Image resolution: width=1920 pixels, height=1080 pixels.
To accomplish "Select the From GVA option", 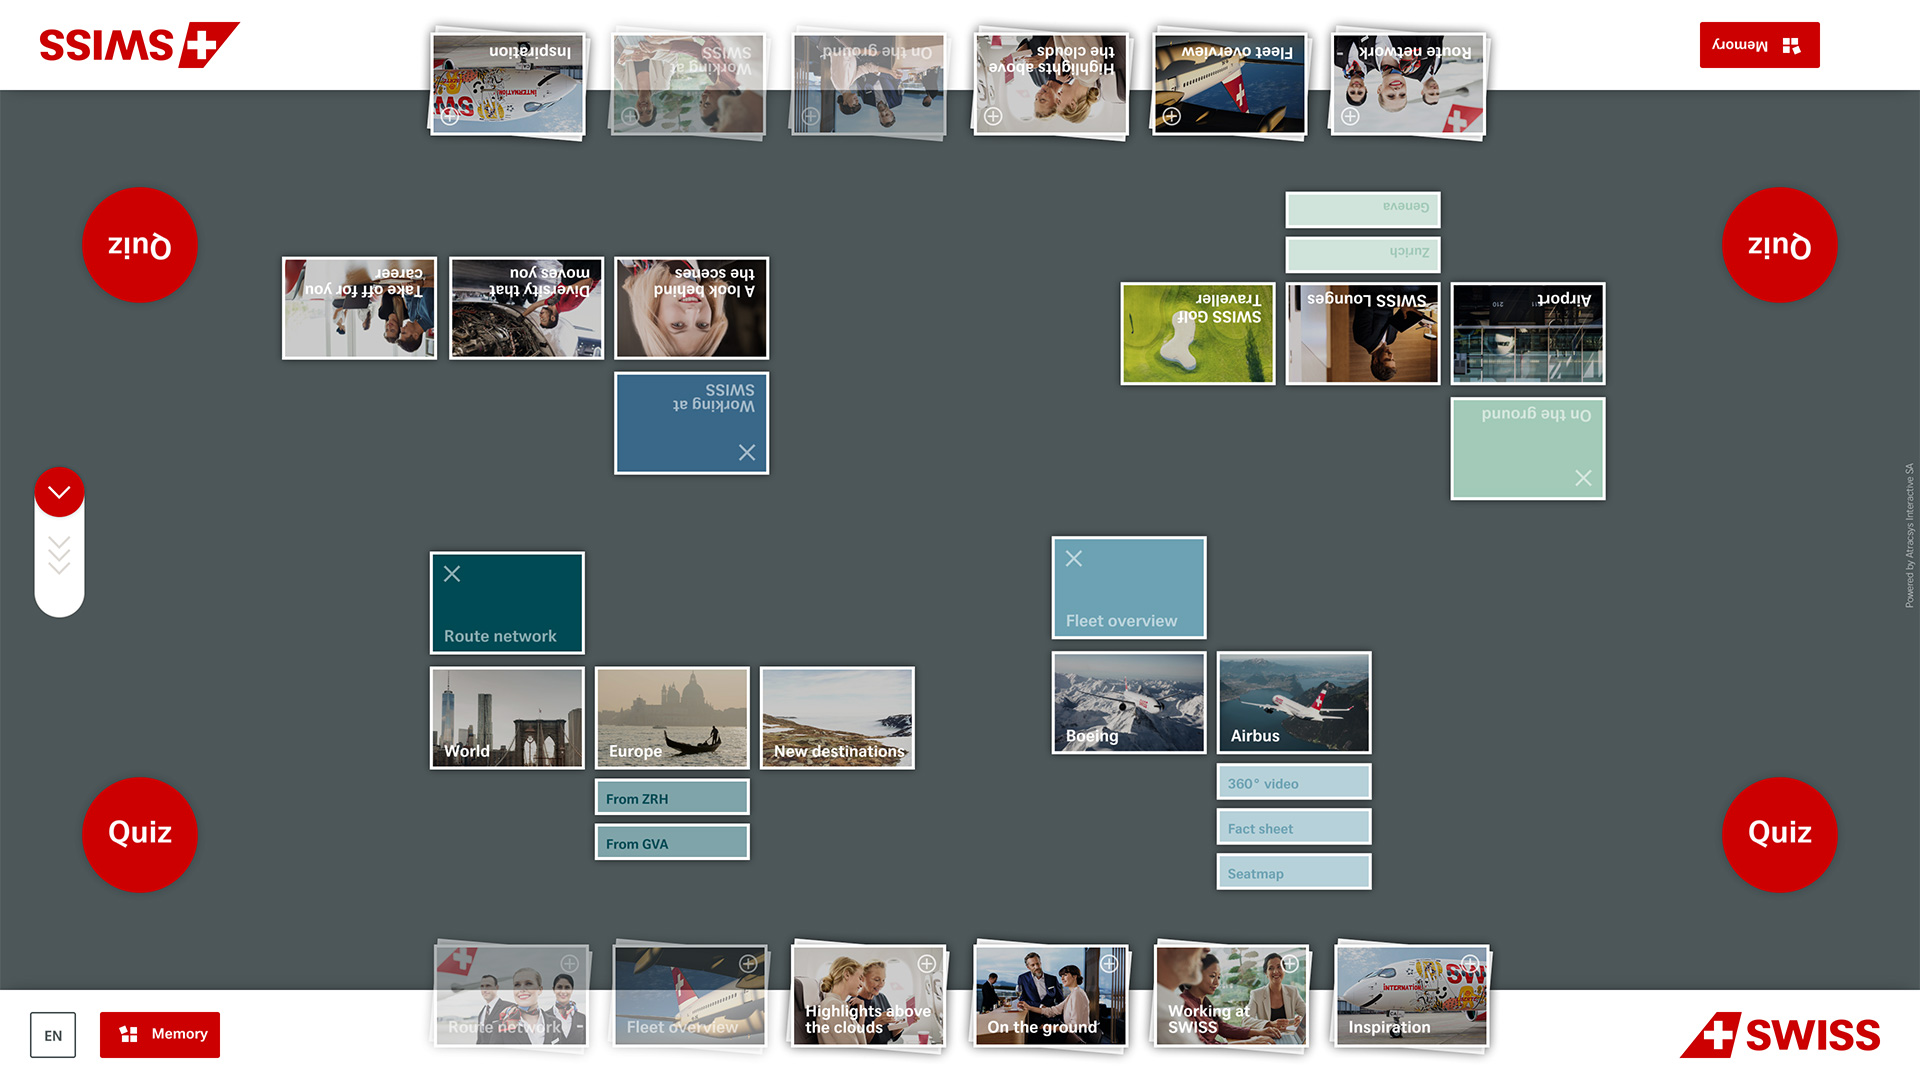I will tap(672, 843).
